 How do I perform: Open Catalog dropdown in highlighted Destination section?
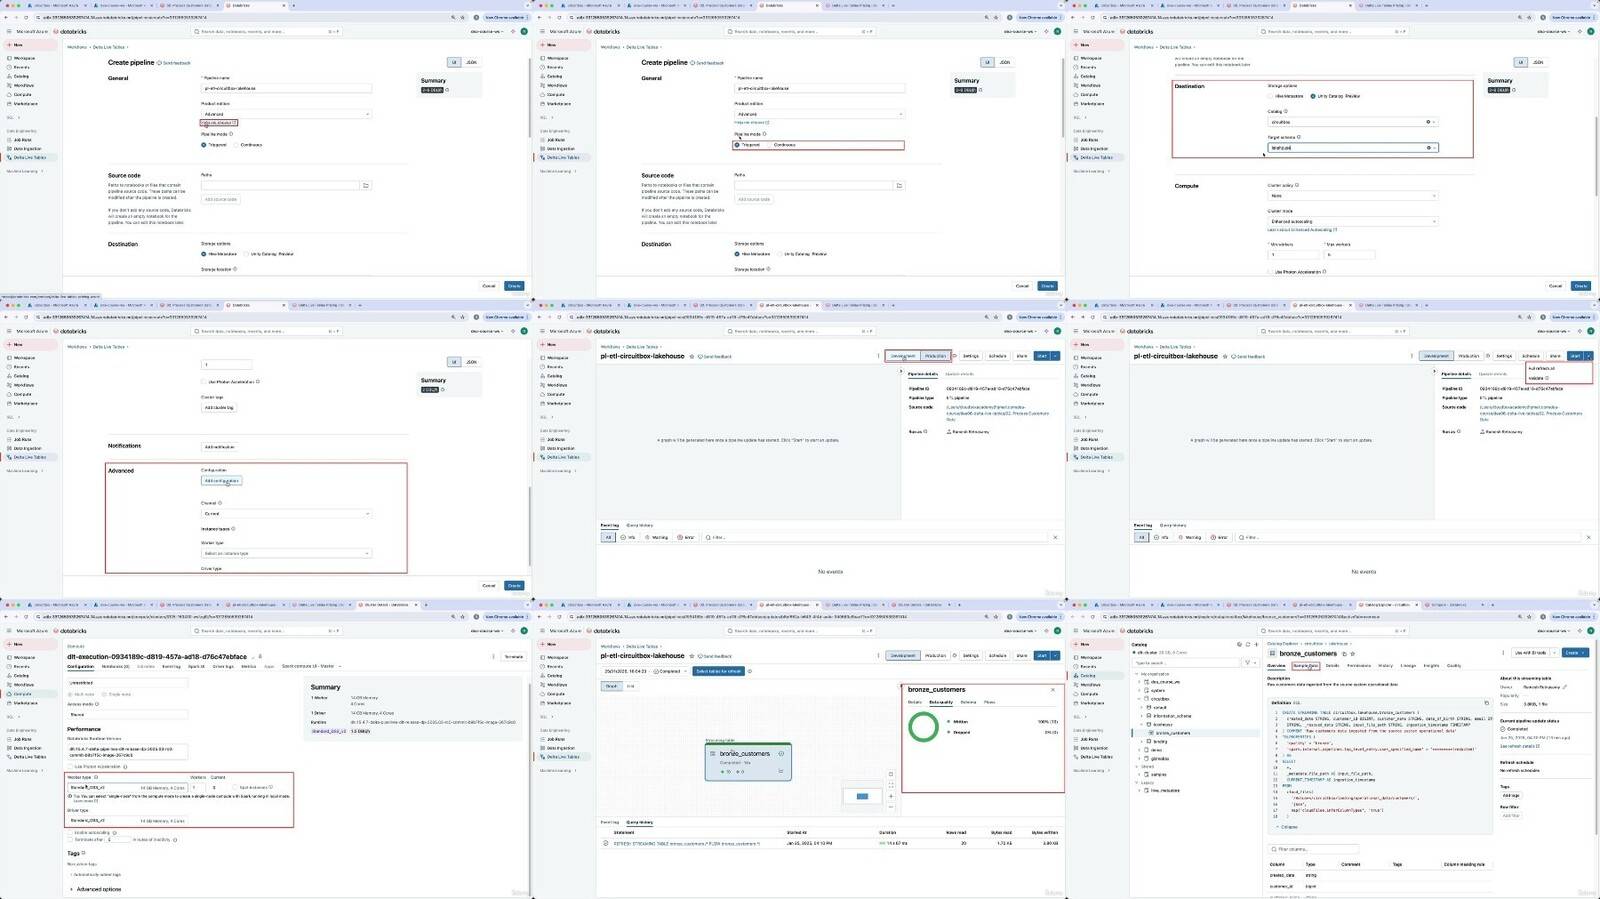1353,122
